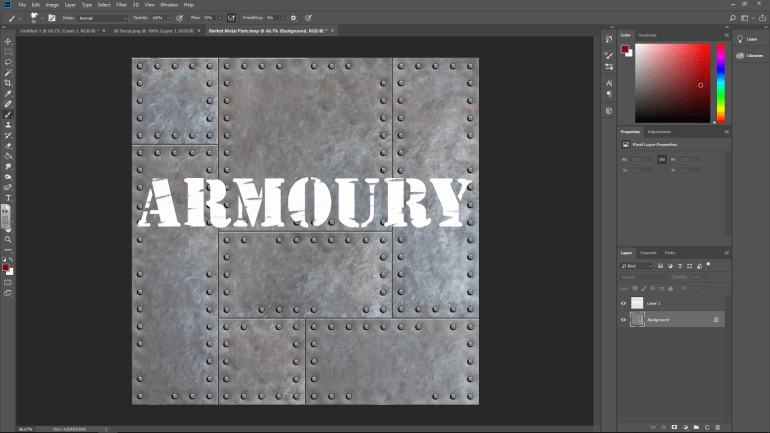Screen dimensions: 770x433
Task: Select the Move tool
Action: click(x=8, y=40)
